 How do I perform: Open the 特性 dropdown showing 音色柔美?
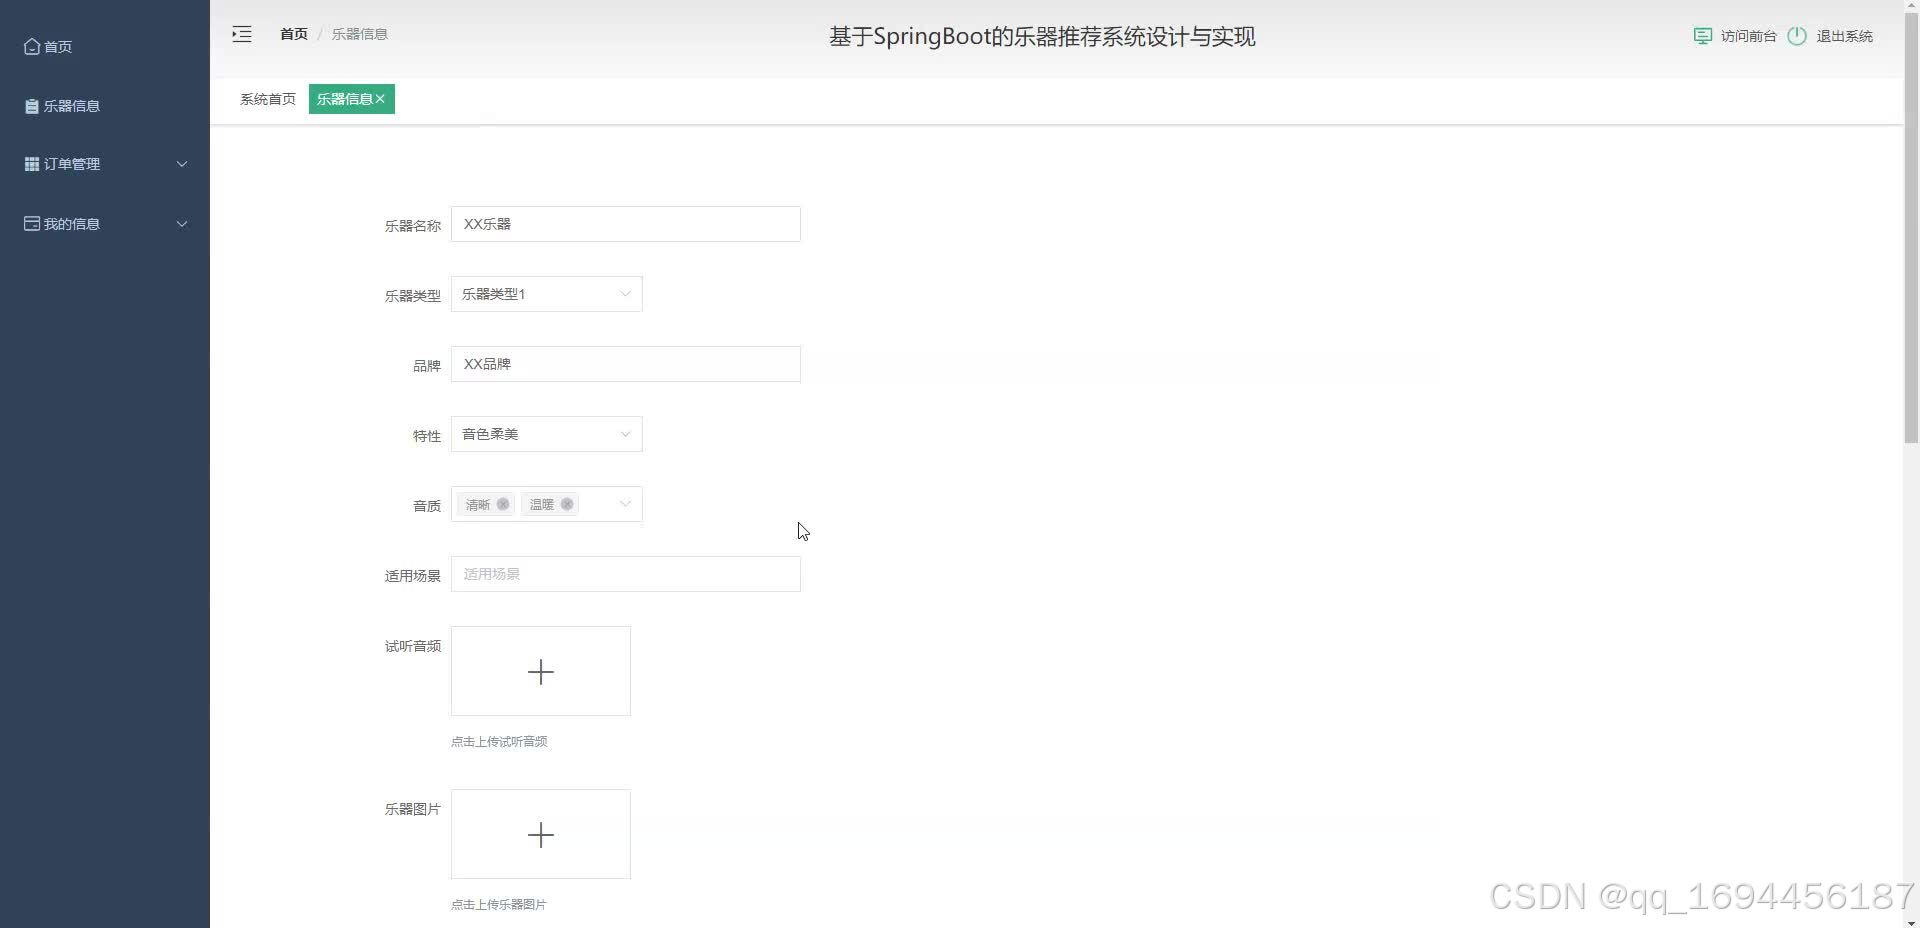pos(547,434)
